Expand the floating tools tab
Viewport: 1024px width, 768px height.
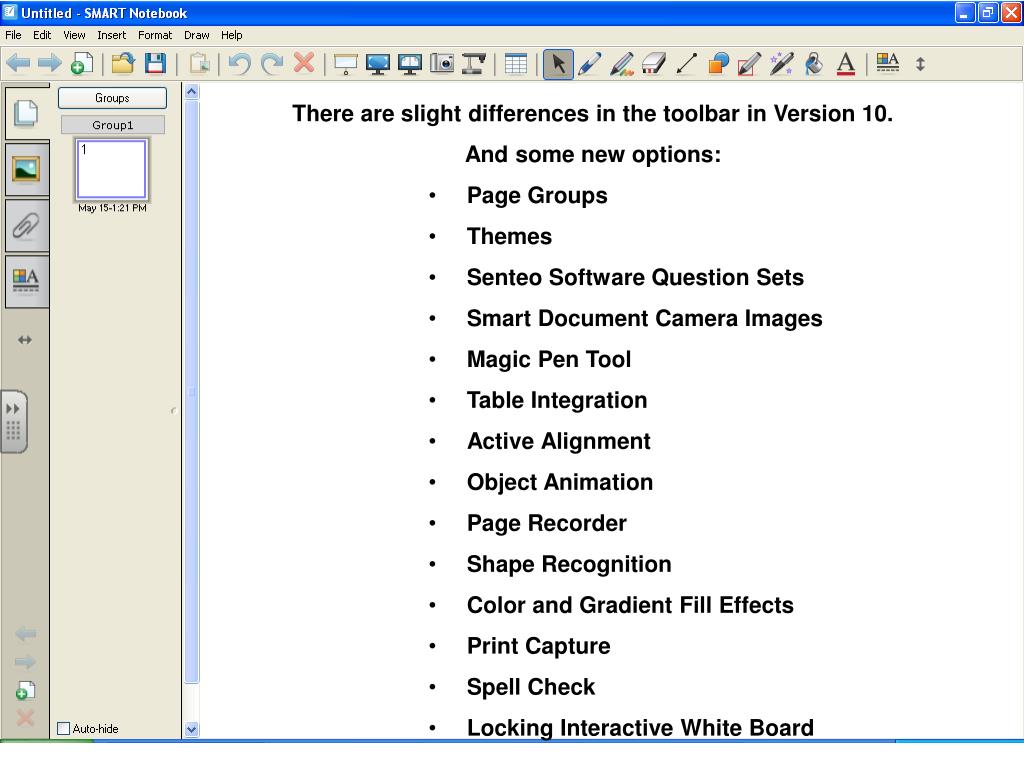14,422
